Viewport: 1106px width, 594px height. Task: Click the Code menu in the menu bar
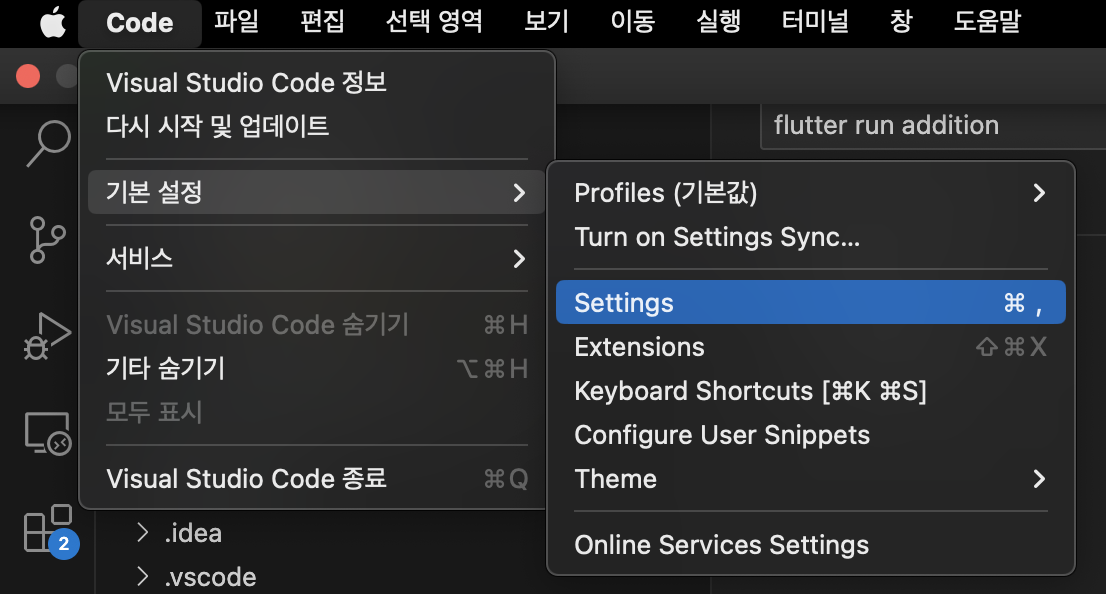pyautogui.click(x=140, y=23)
